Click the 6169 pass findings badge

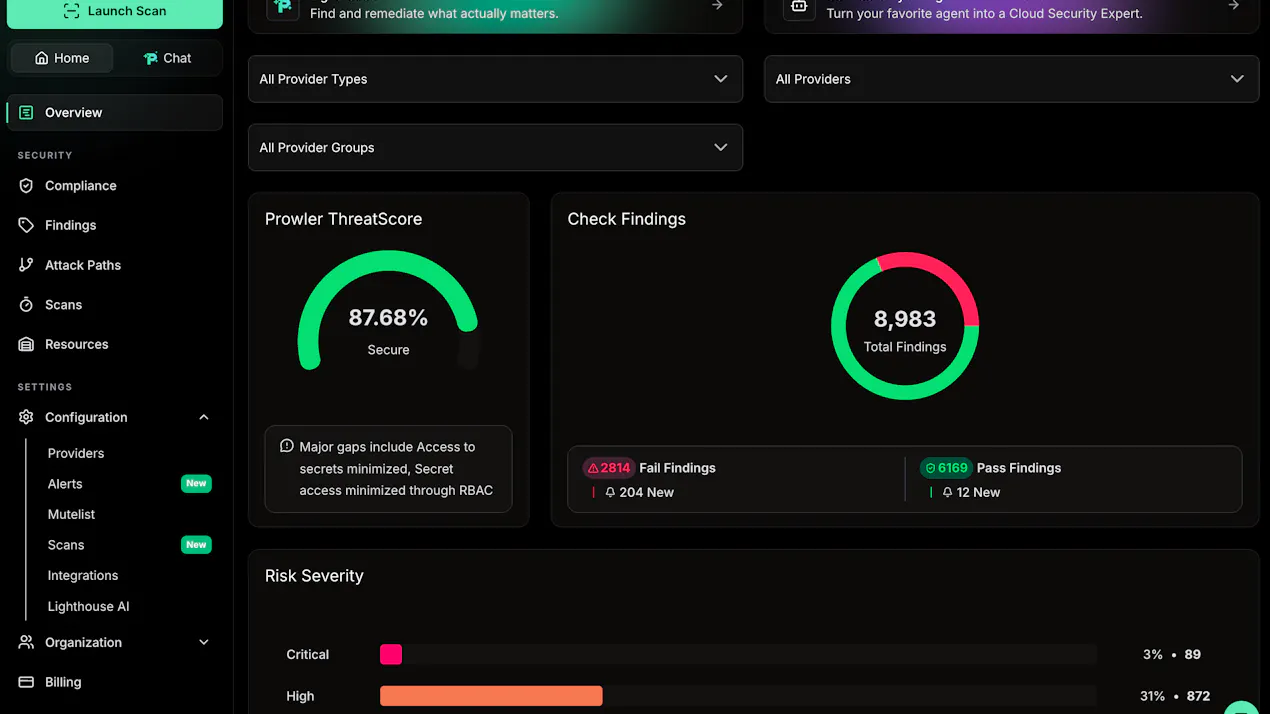pyautogui.click(x=946, y=468)
